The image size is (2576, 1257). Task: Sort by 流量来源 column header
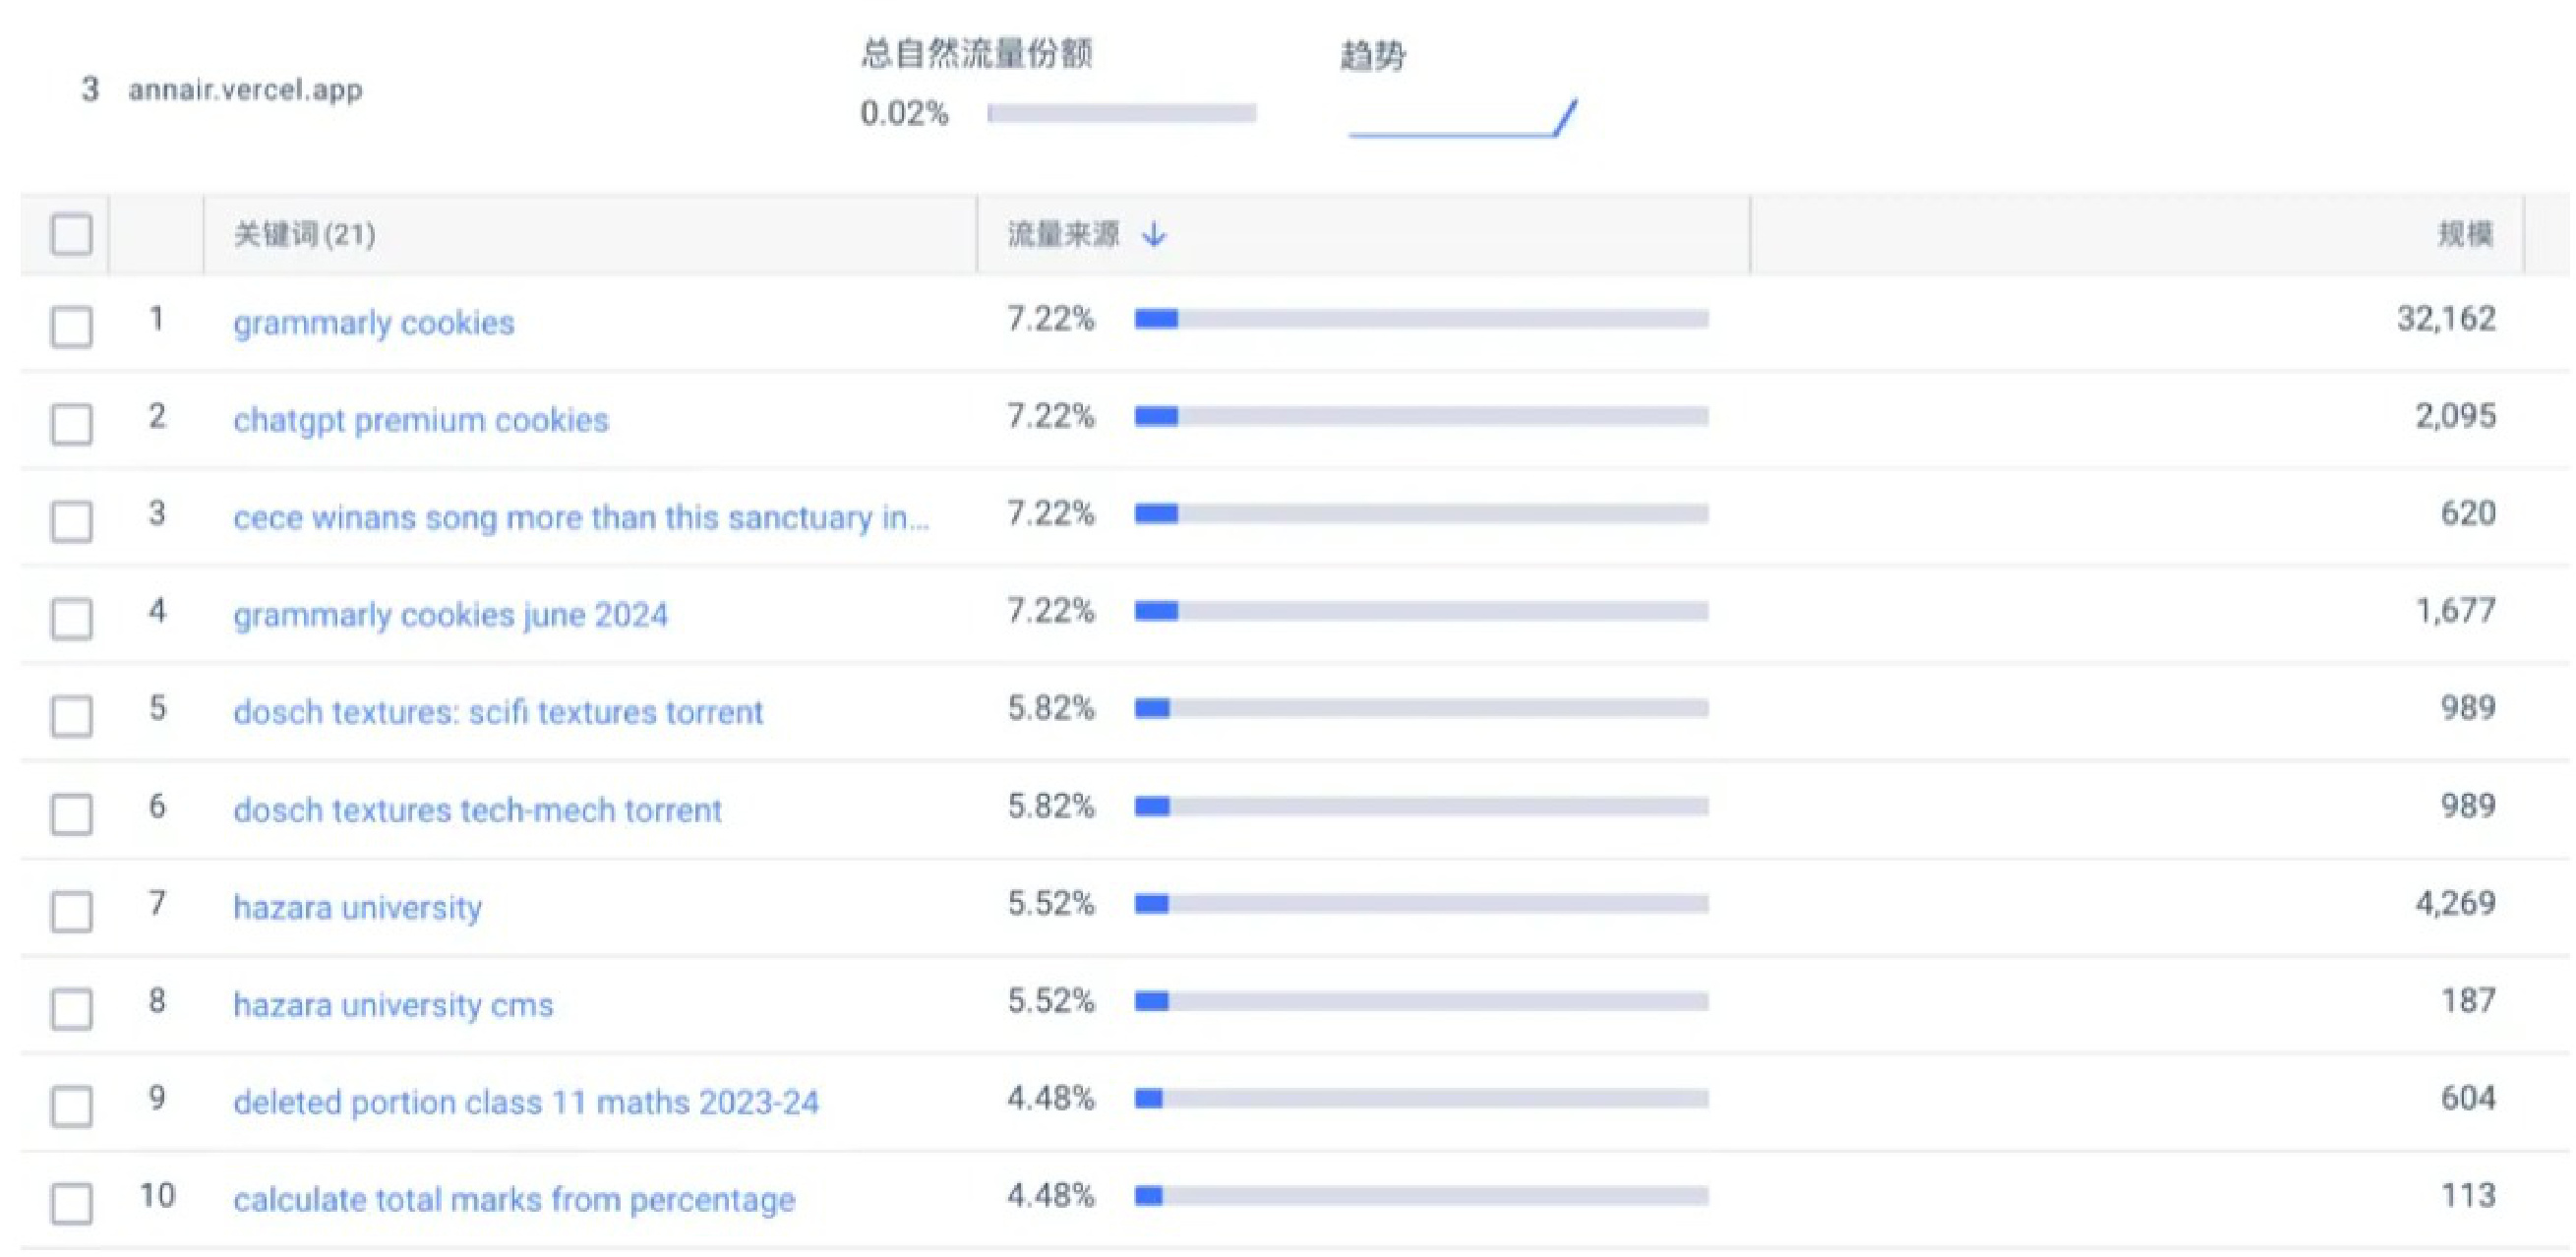point(1062,235)
